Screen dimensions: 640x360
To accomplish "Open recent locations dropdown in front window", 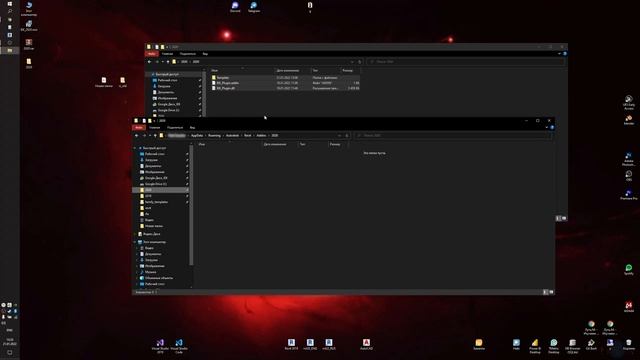I will [150, 136].
